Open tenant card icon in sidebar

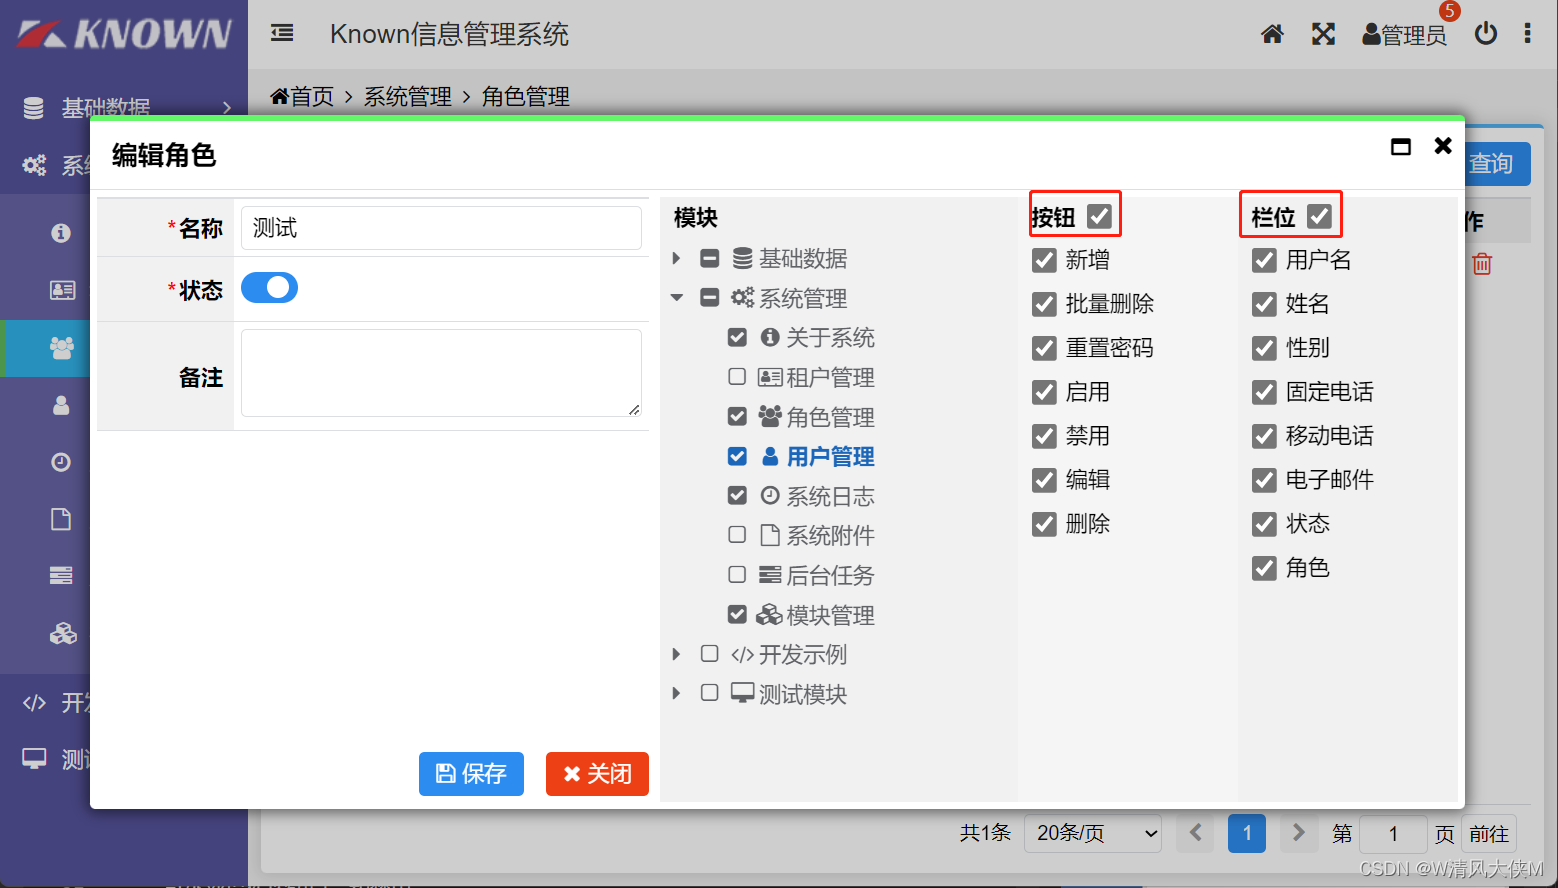tap(62, 290)
